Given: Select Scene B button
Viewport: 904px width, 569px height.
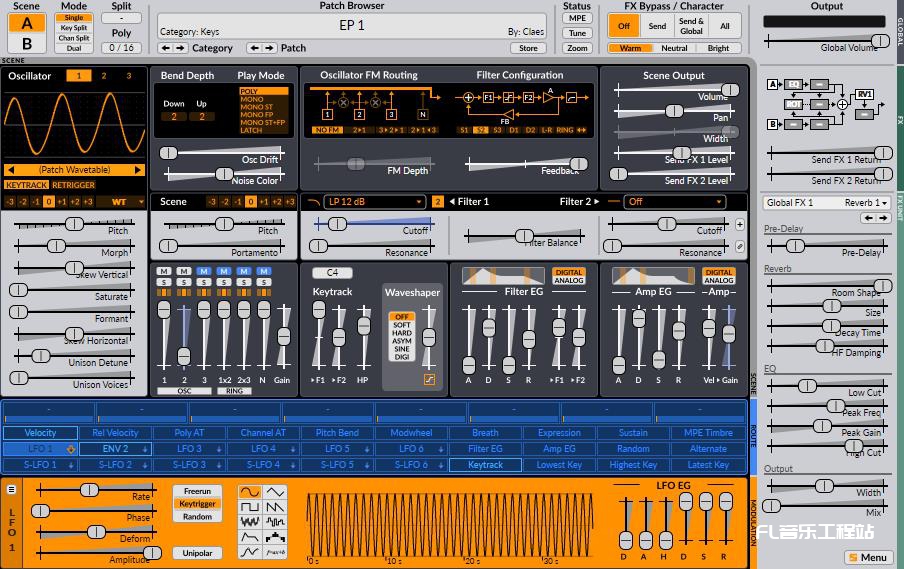Looking at the screenshot, I should [27, 43].
